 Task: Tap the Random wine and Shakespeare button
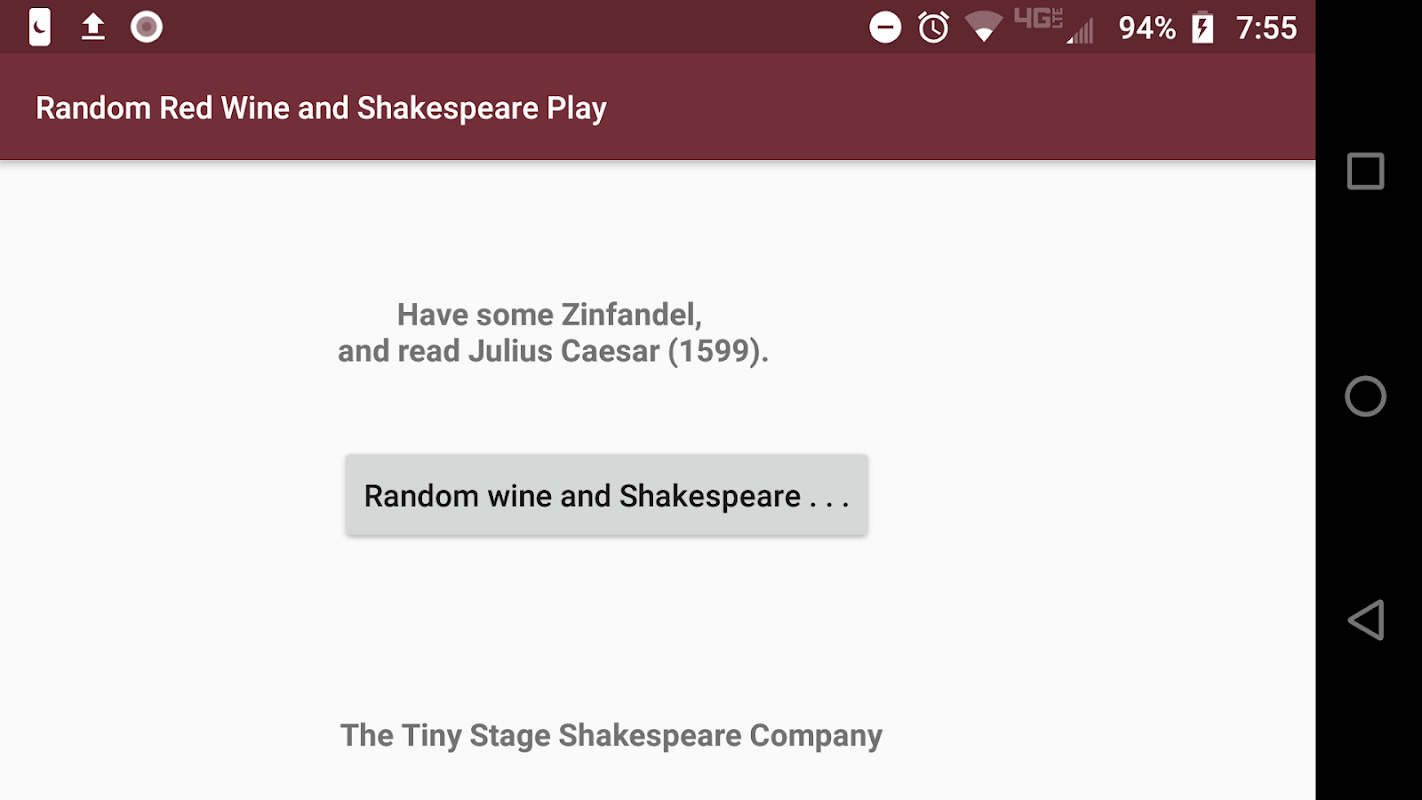coord(606,496)
